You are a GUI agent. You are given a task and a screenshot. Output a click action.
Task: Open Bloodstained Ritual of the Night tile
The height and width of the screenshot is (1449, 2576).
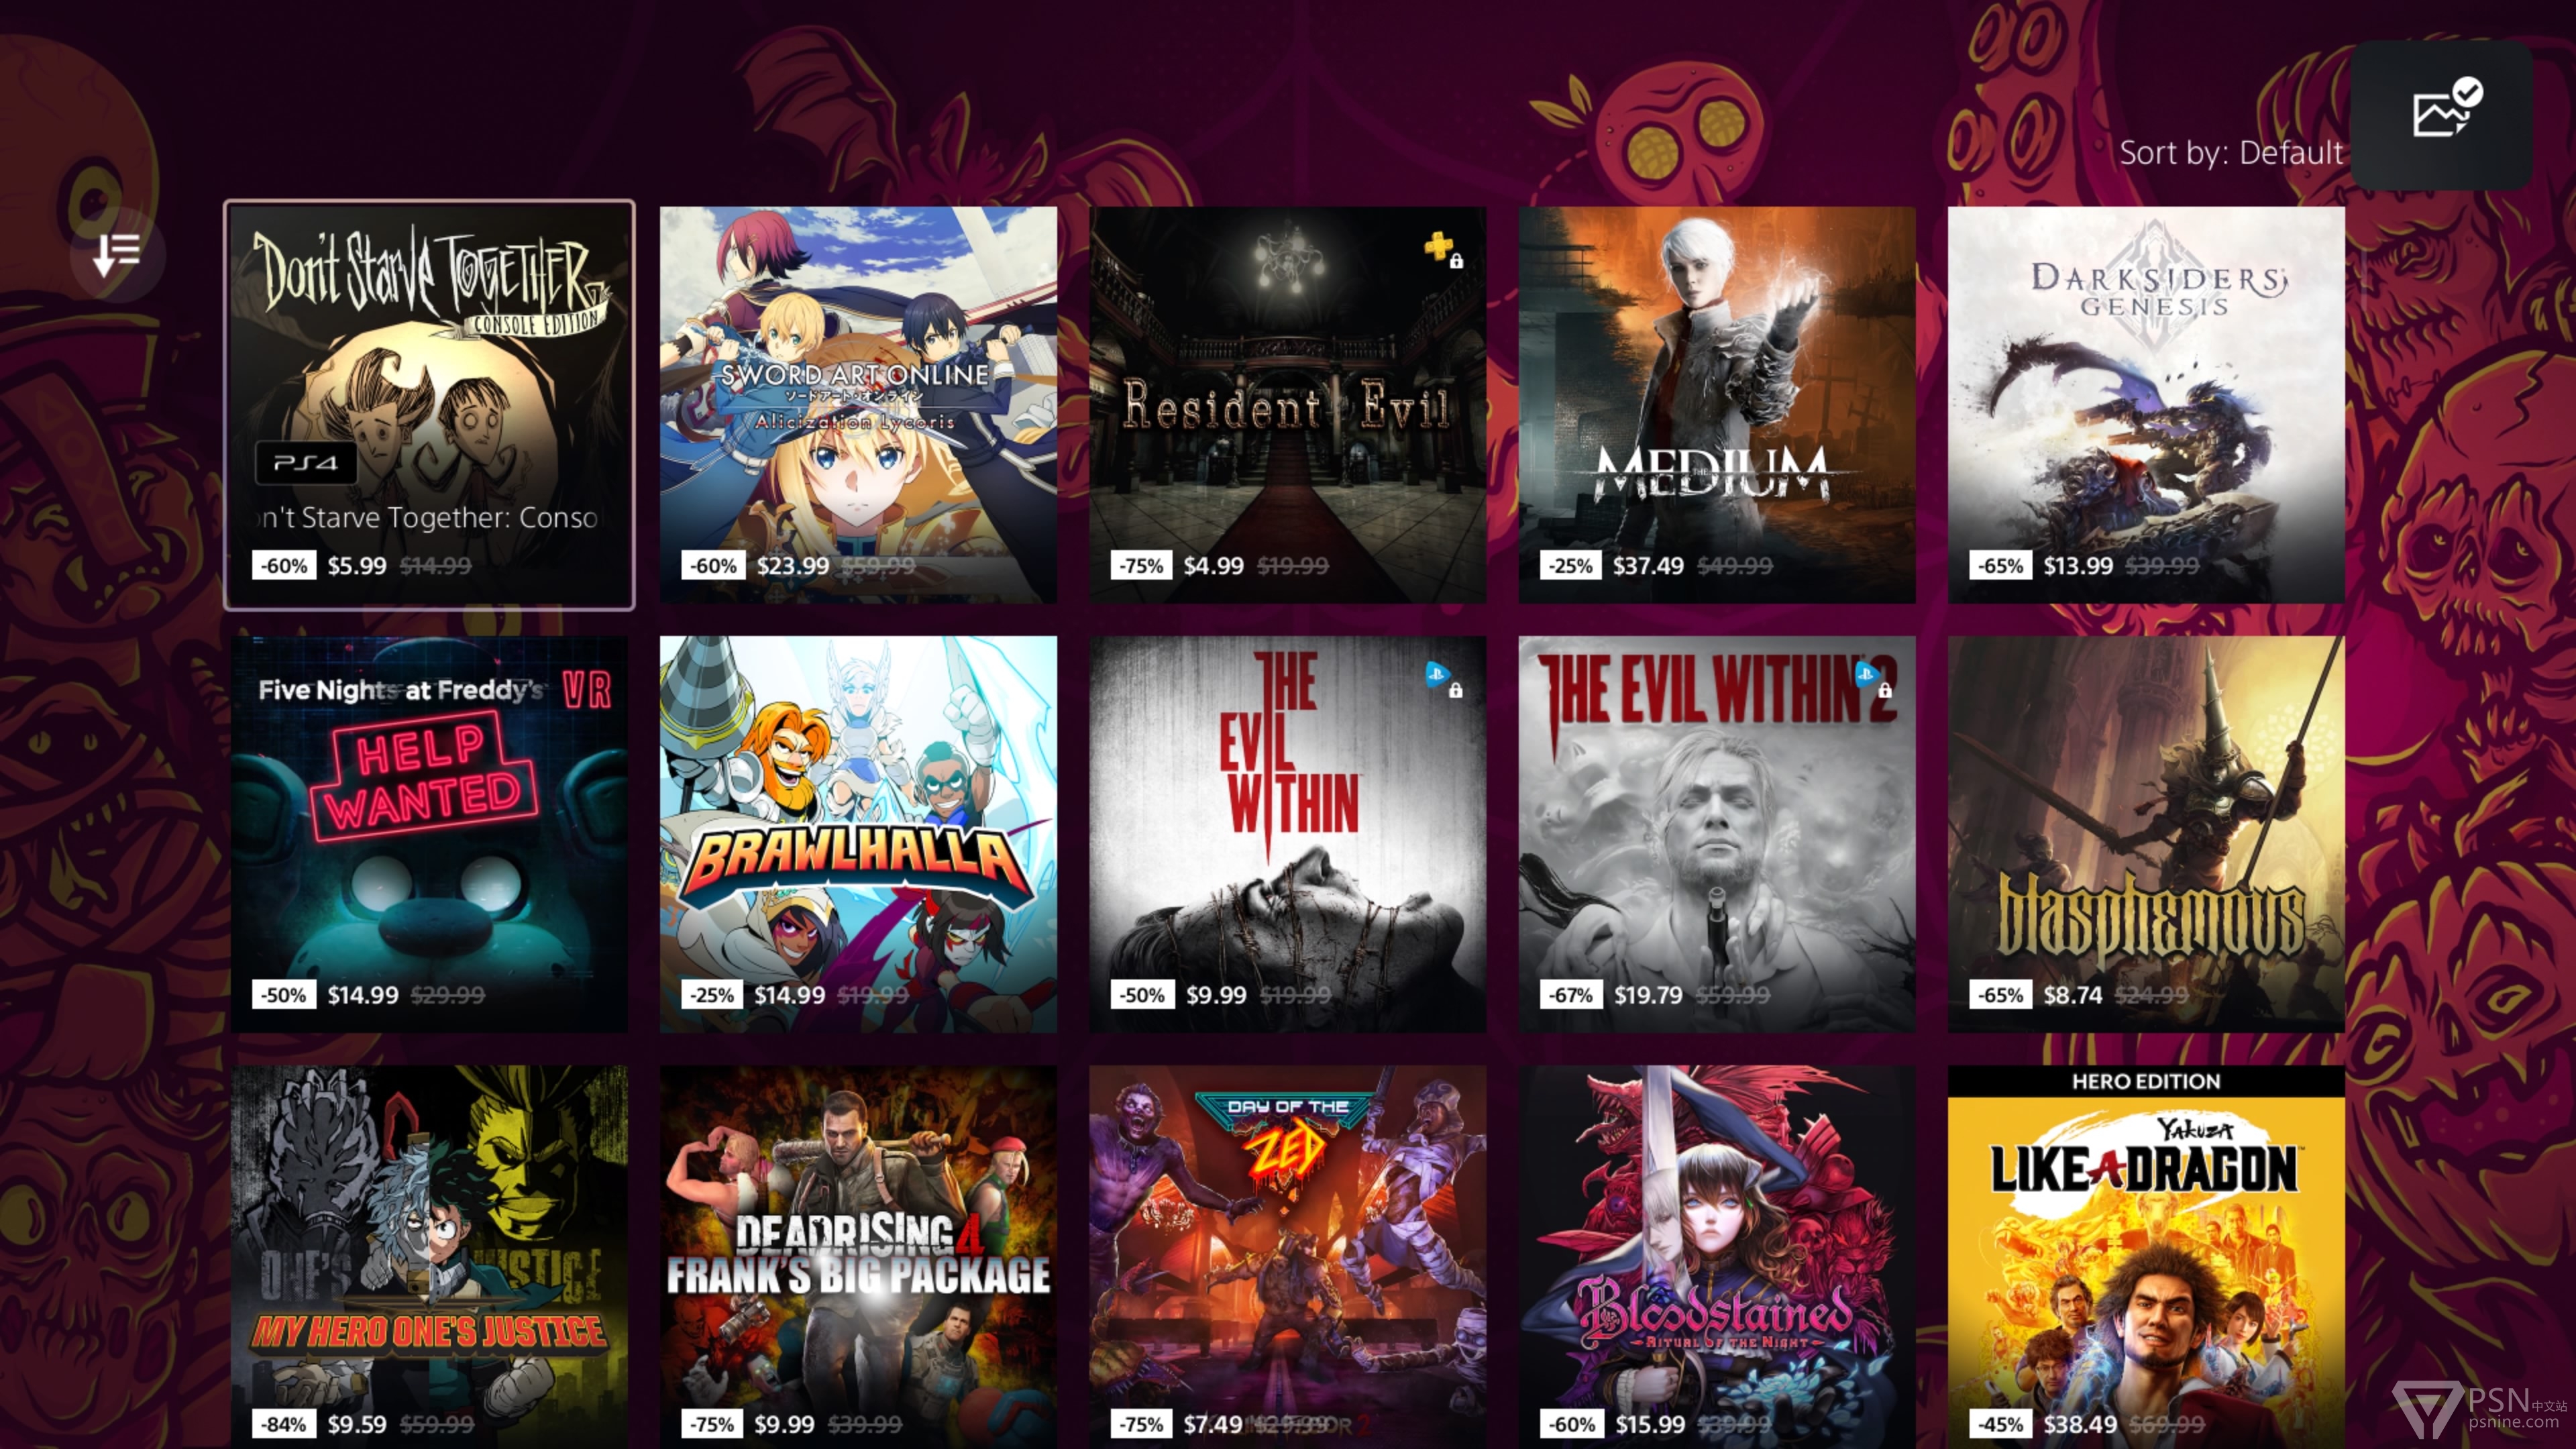(x=1716, y=1256)
